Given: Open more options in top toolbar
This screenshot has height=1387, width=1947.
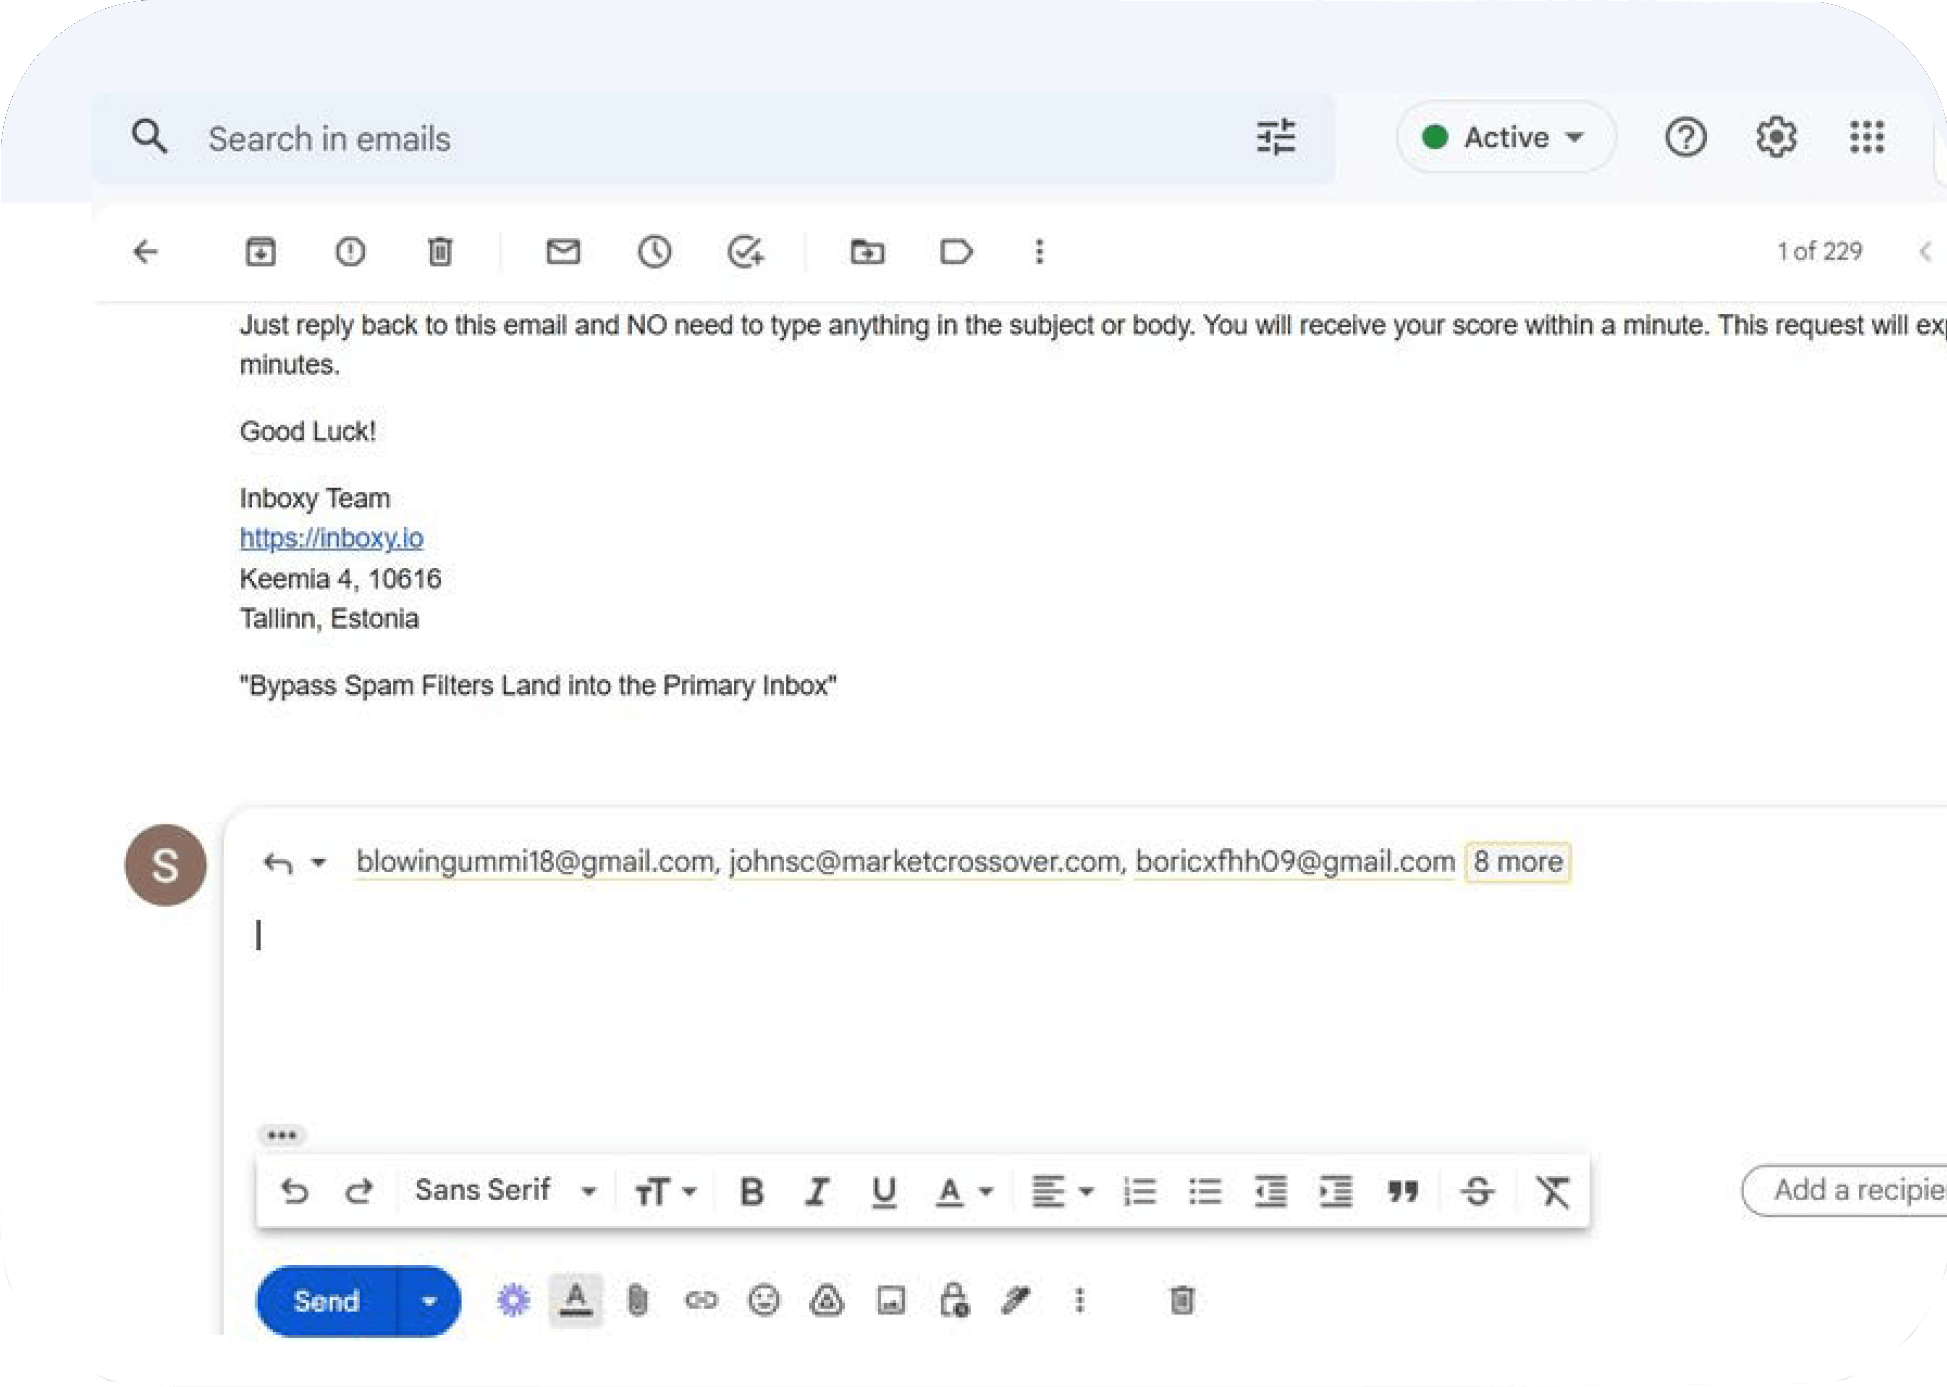Looking at the screenshot, I should pyautogui.click(x=1039, y=251).
